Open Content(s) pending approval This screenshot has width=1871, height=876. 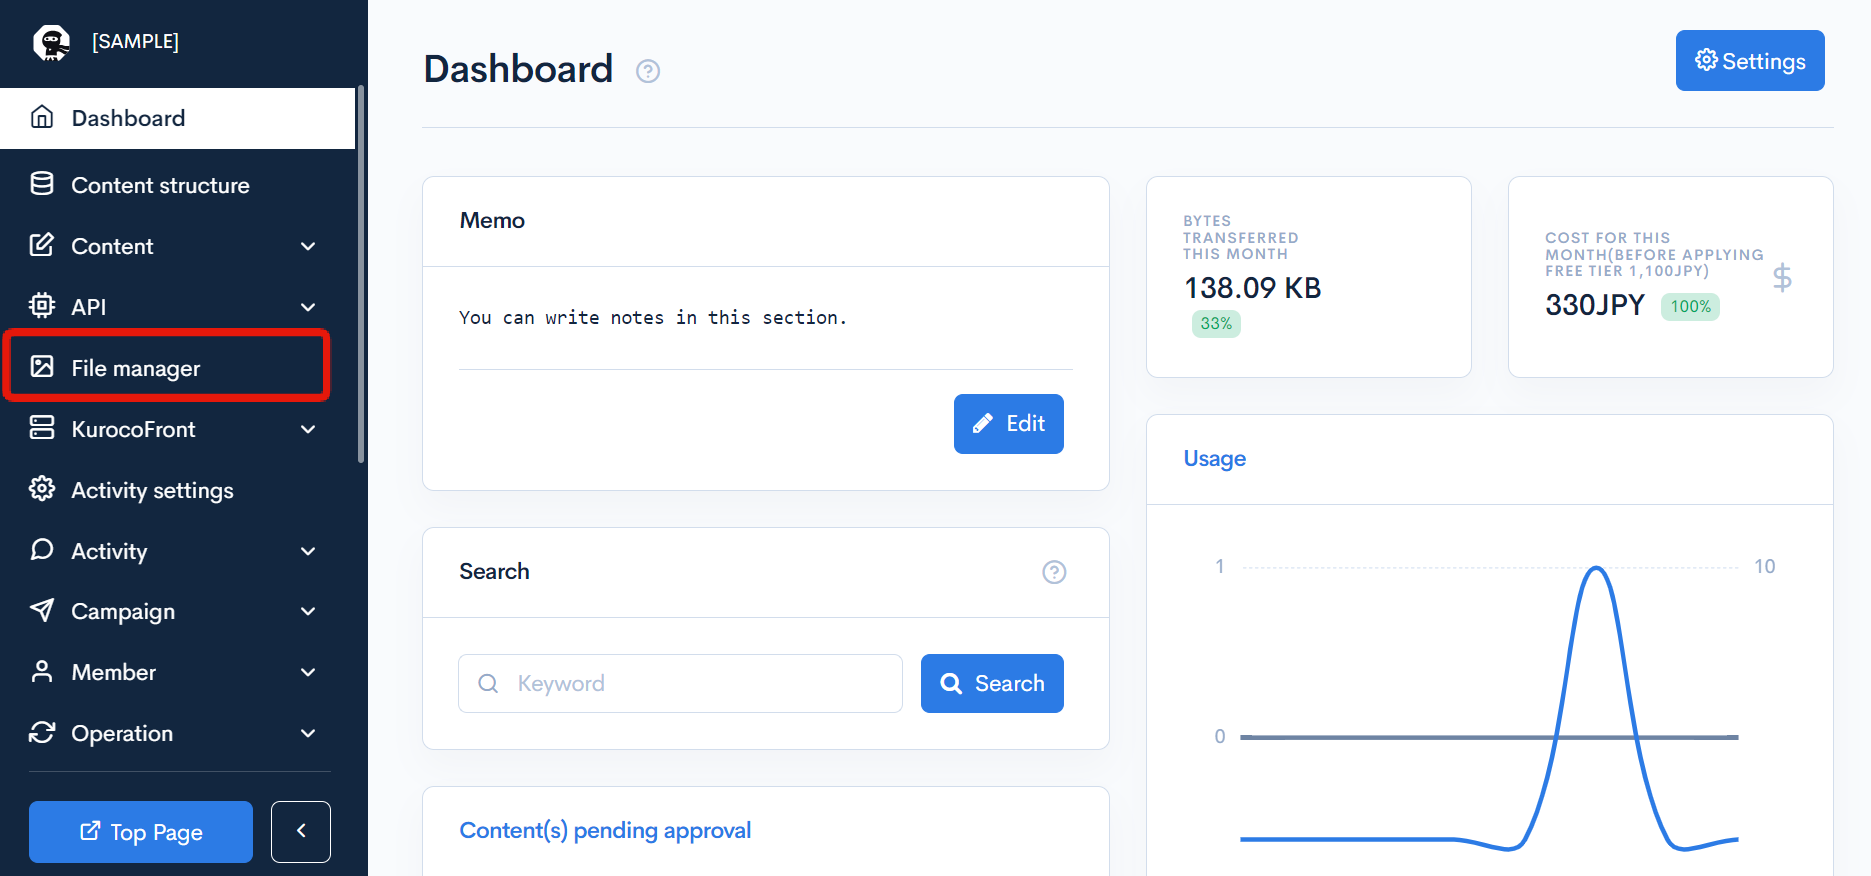(x=605, y=830)
